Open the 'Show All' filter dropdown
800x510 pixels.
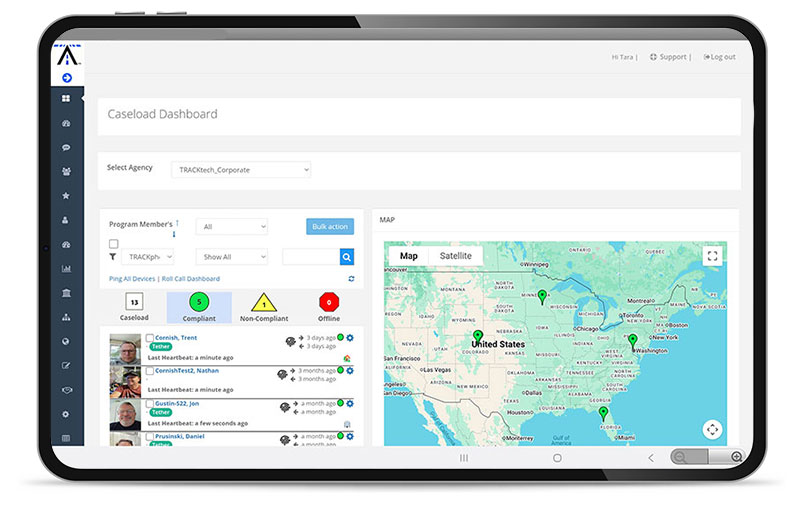231,257
